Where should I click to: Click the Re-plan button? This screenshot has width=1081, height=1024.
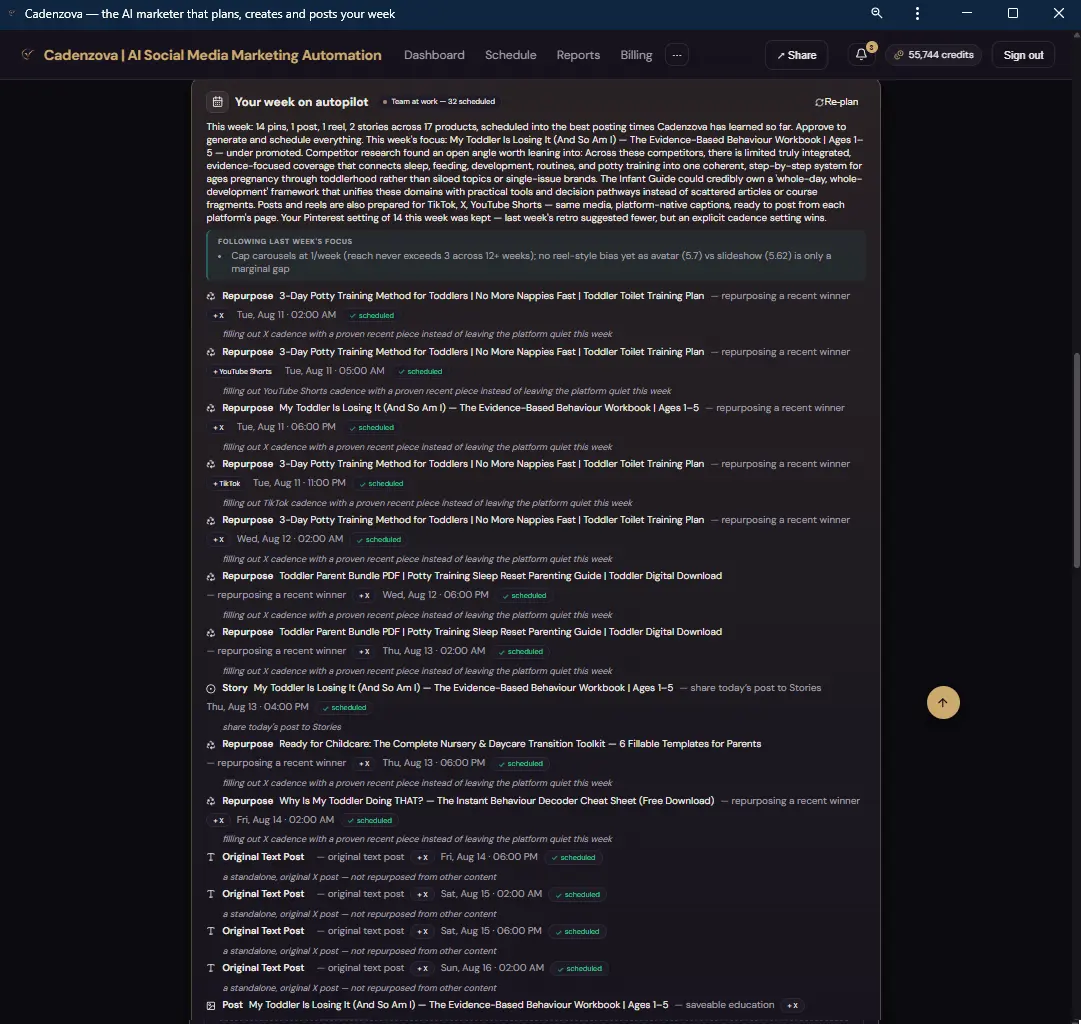[836, 101]
